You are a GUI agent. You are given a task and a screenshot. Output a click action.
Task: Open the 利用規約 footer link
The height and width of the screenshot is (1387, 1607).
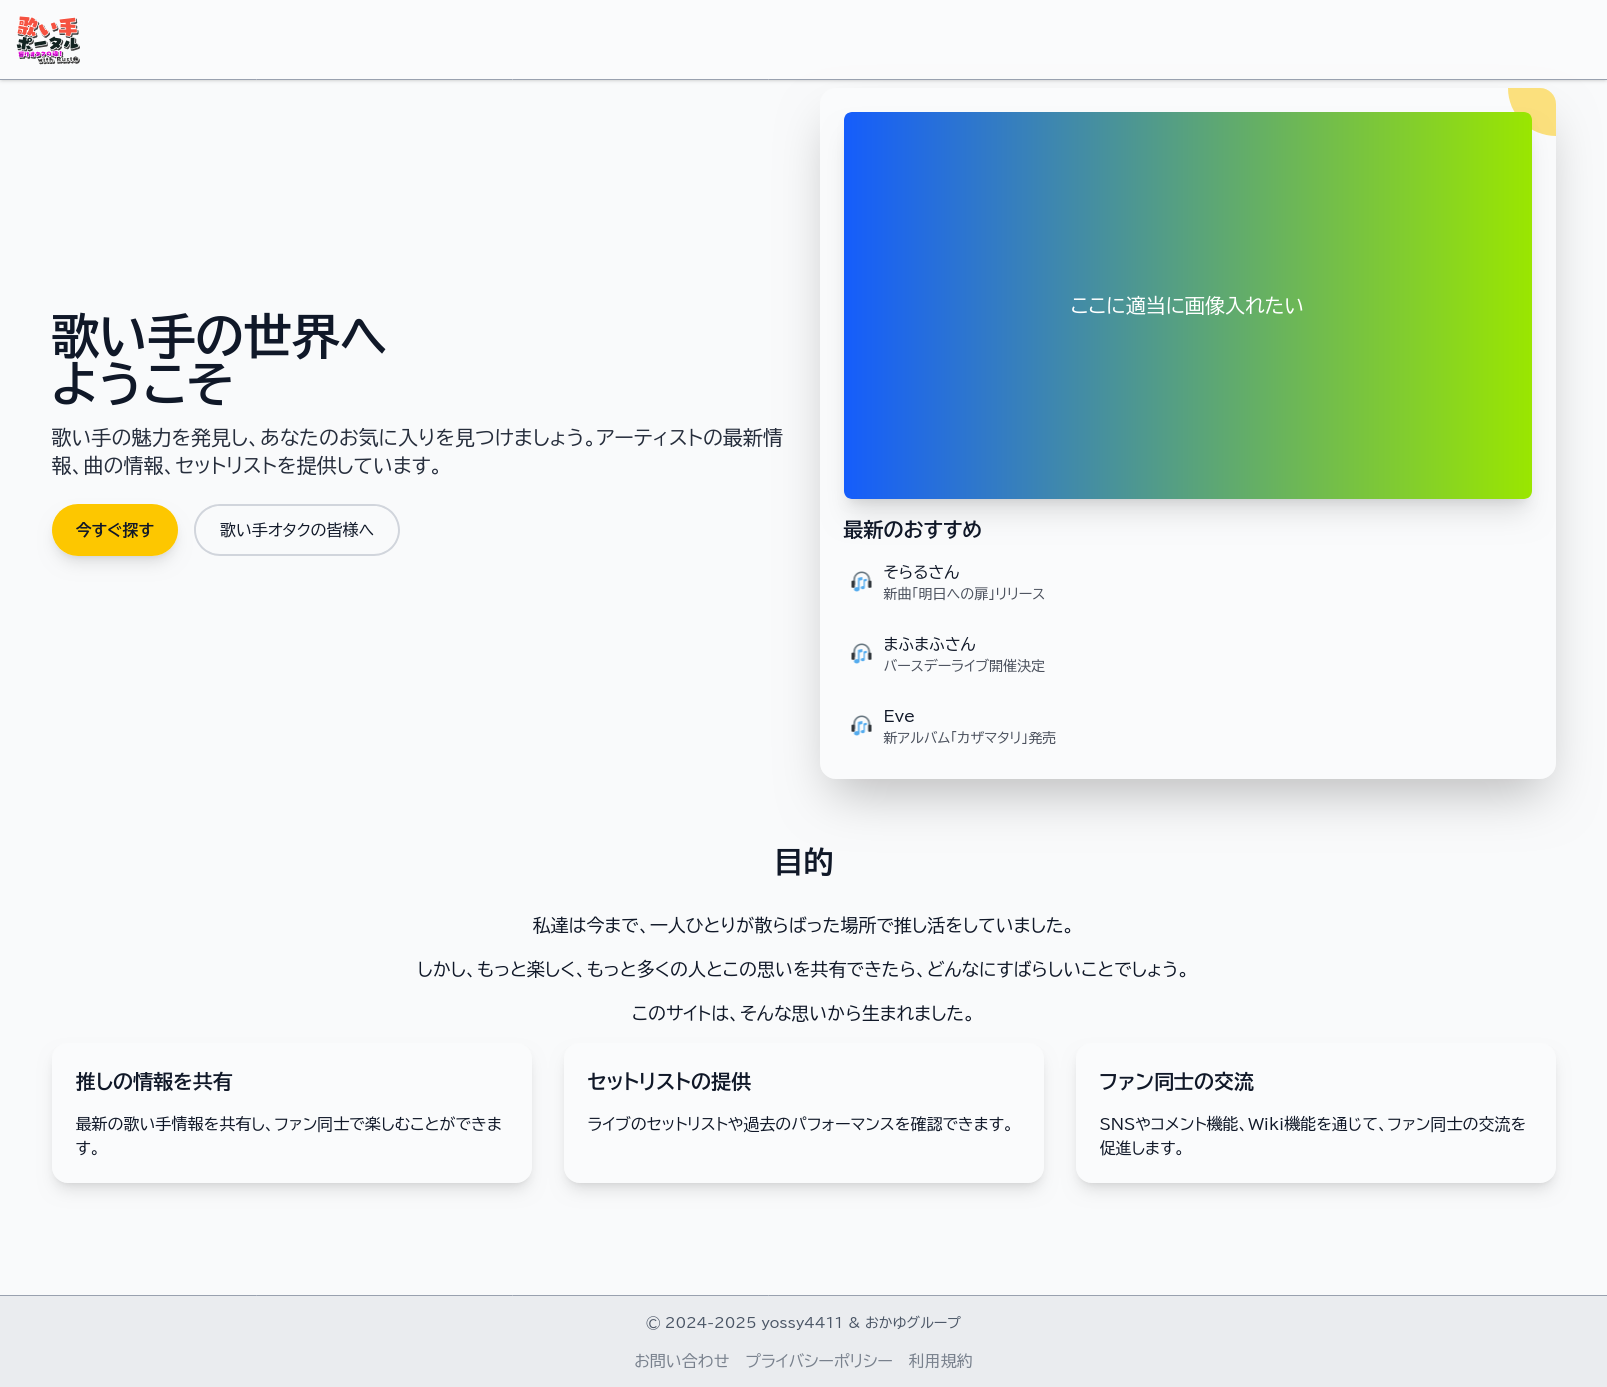point(940,1361)
